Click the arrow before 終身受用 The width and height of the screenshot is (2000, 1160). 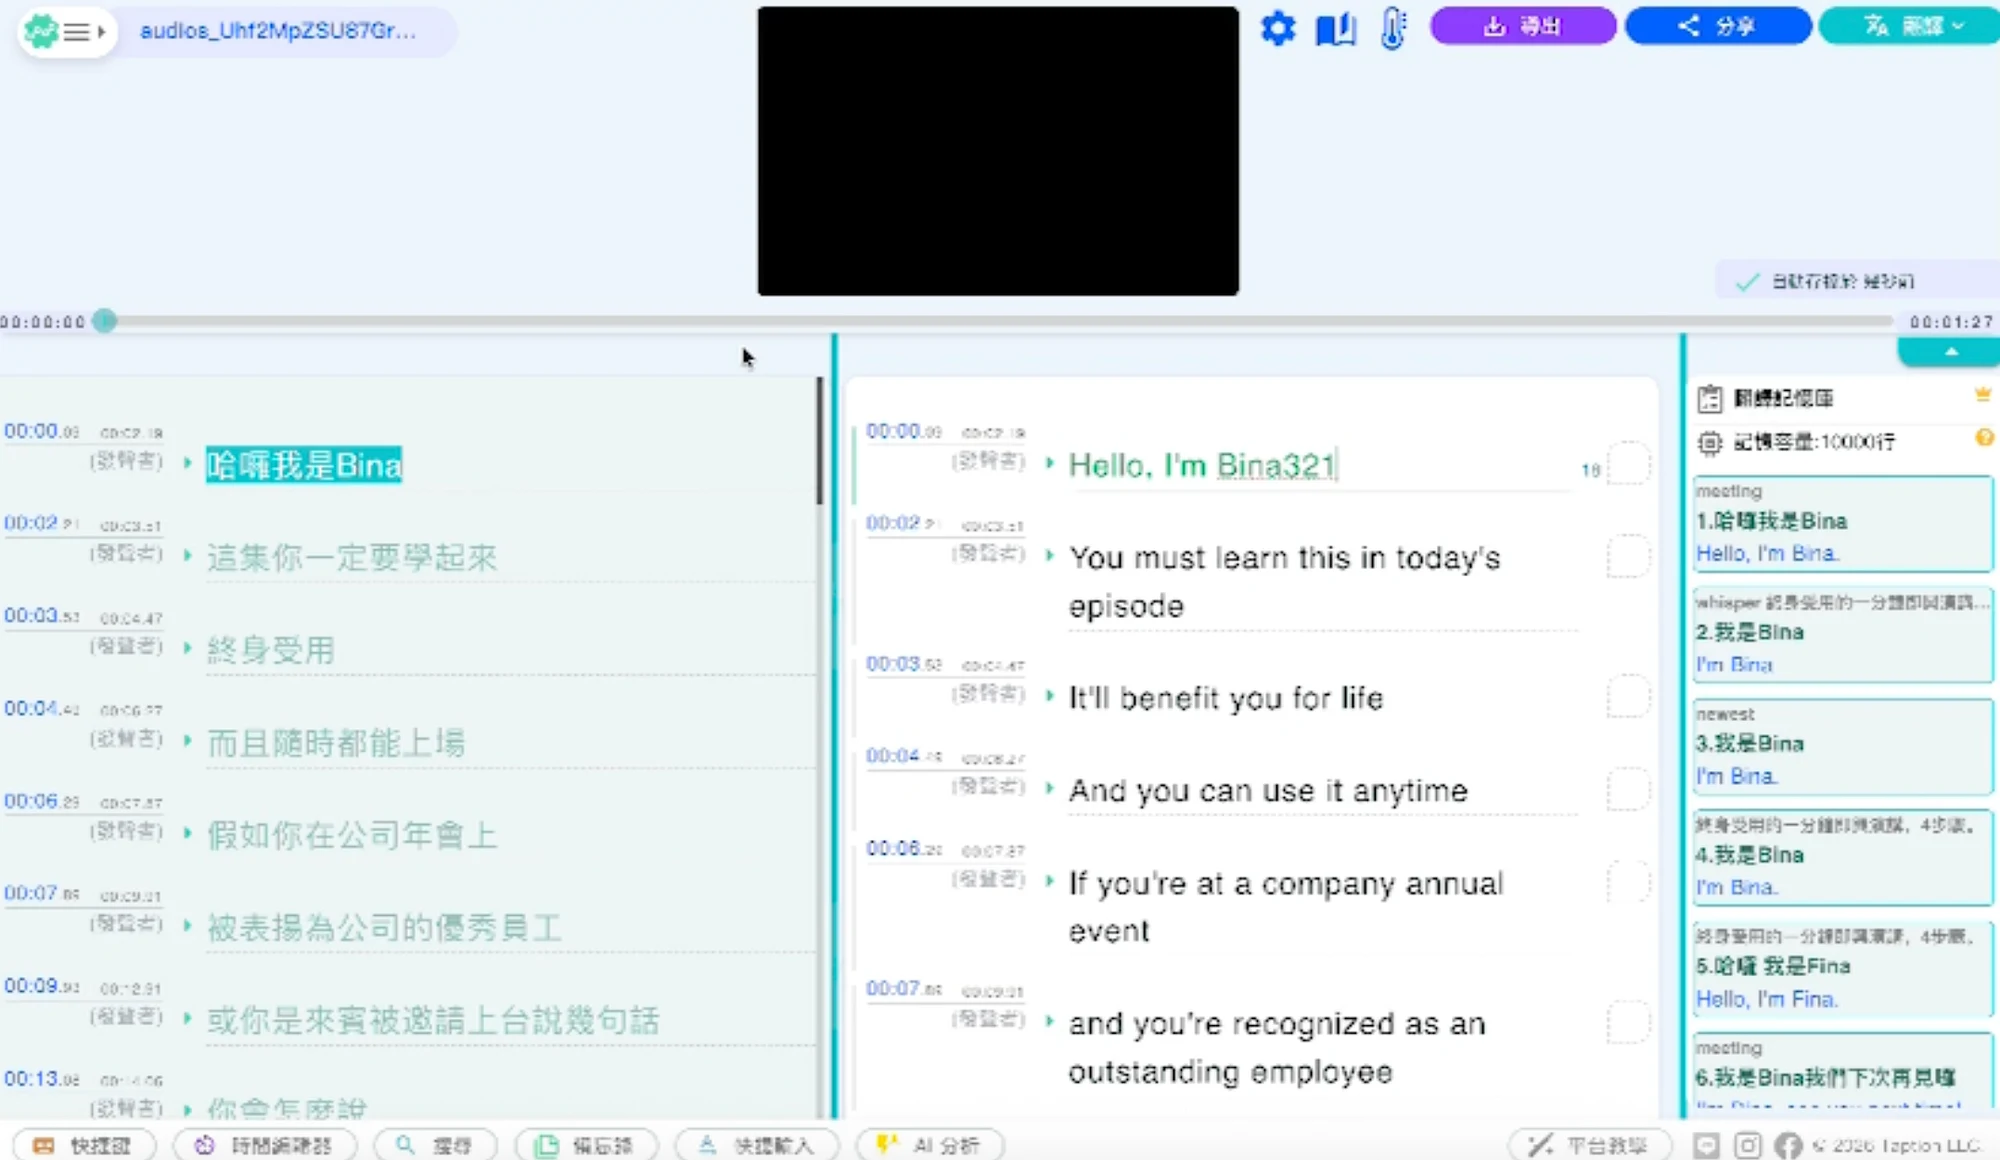coord(187,647)
